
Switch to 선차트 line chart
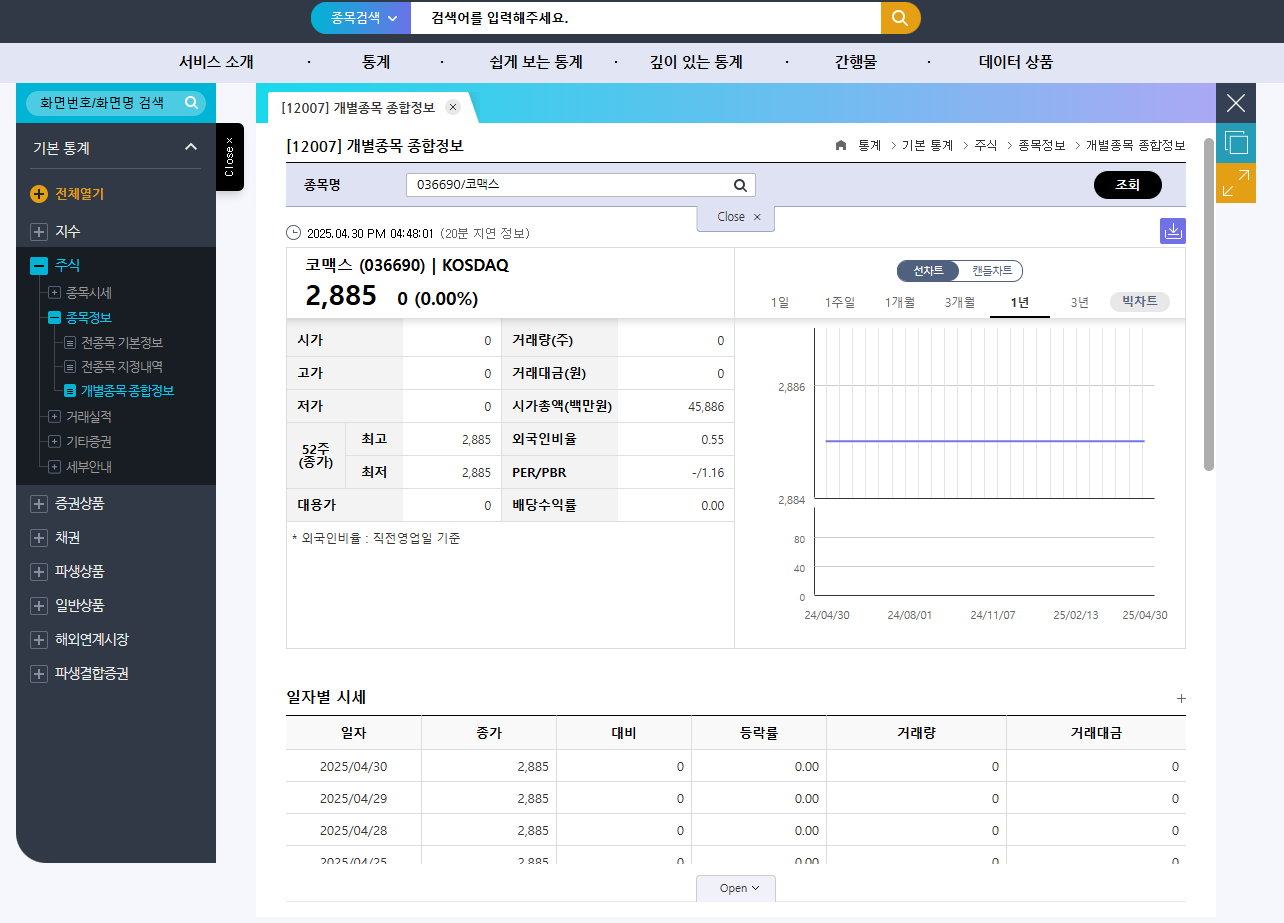pyautogui.click(x=928, y=271)
